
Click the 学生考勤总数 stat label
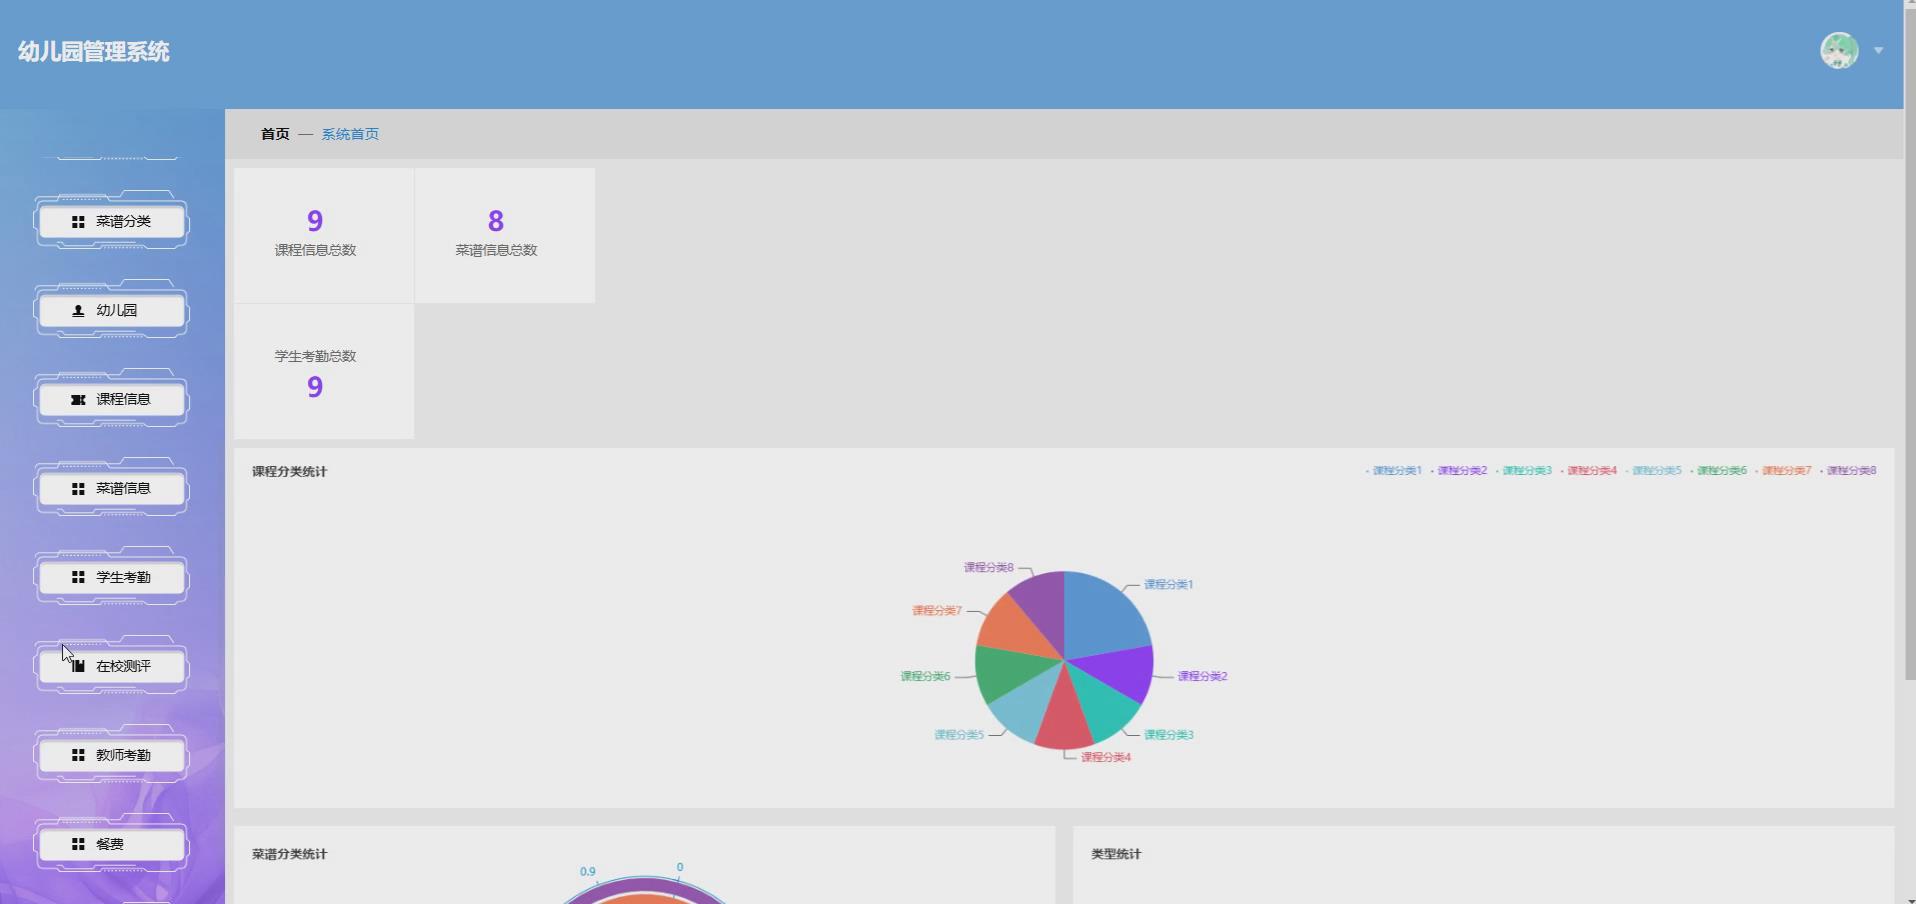[315, 356]
